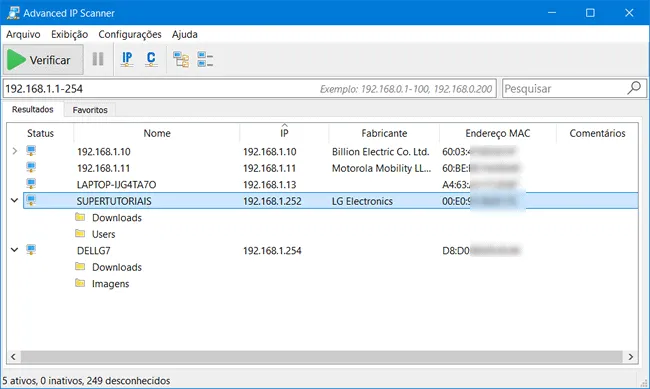The width and height of the screenshot is (650, 389).
Task: Select the SUPERTUTORIAIS entry
Action: point(114,201)
